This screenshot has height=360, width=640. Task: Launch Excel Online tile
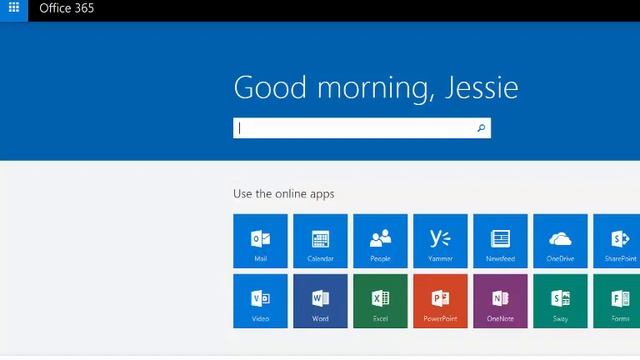coord(380,301)
